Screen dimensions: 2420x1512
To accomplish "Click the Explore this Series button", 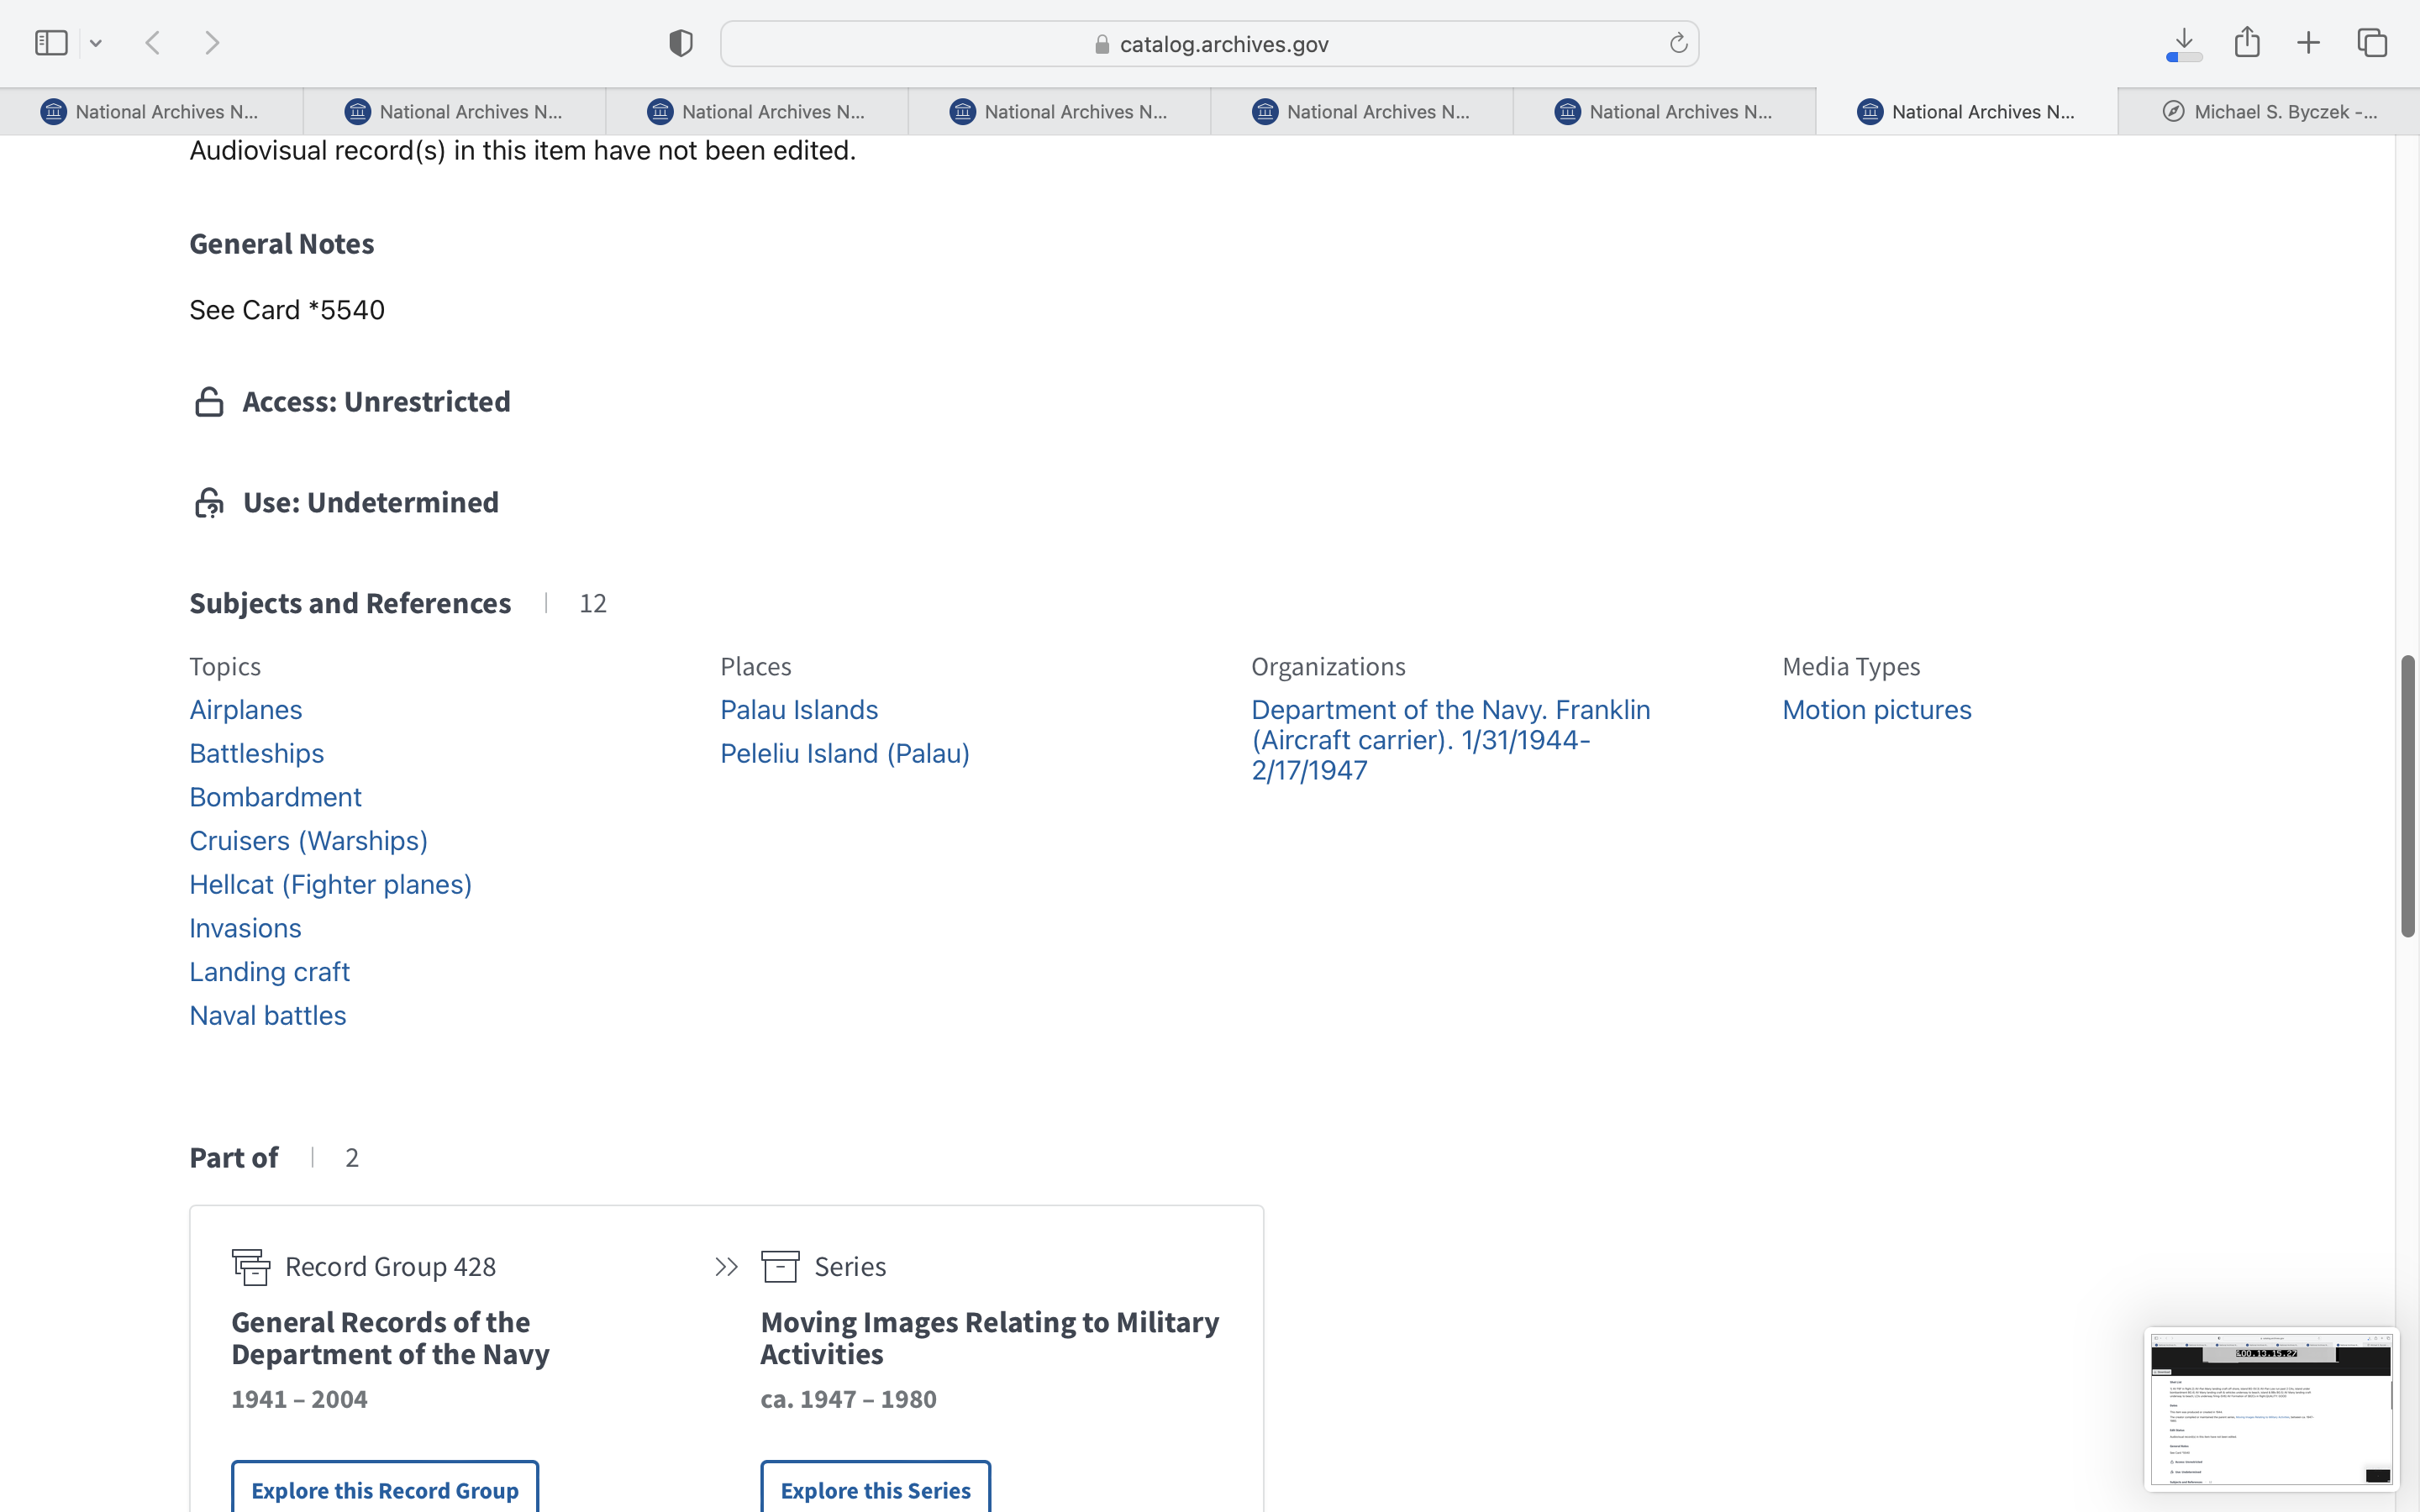I will 875,1489.
